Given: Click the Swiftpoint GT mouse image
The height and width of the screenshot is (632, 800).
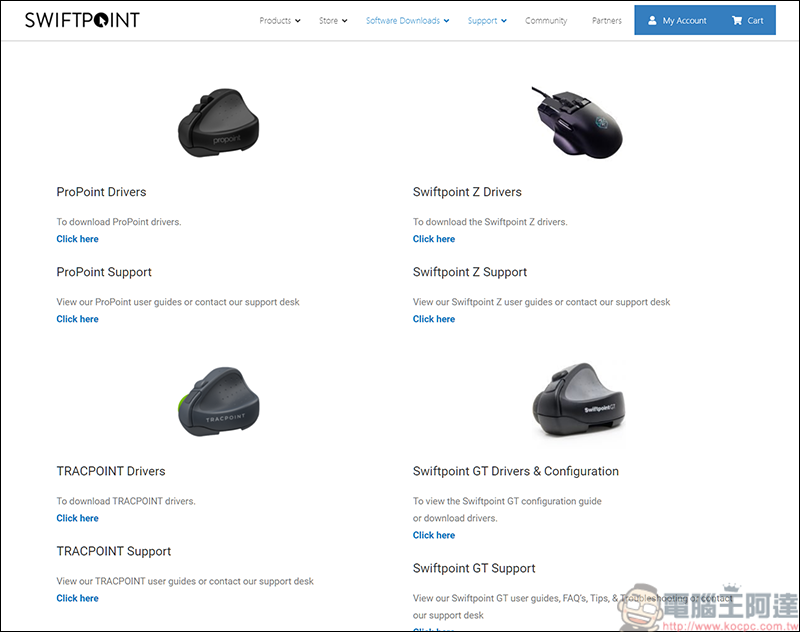Looking at the screenshot, I should point(578,399).
